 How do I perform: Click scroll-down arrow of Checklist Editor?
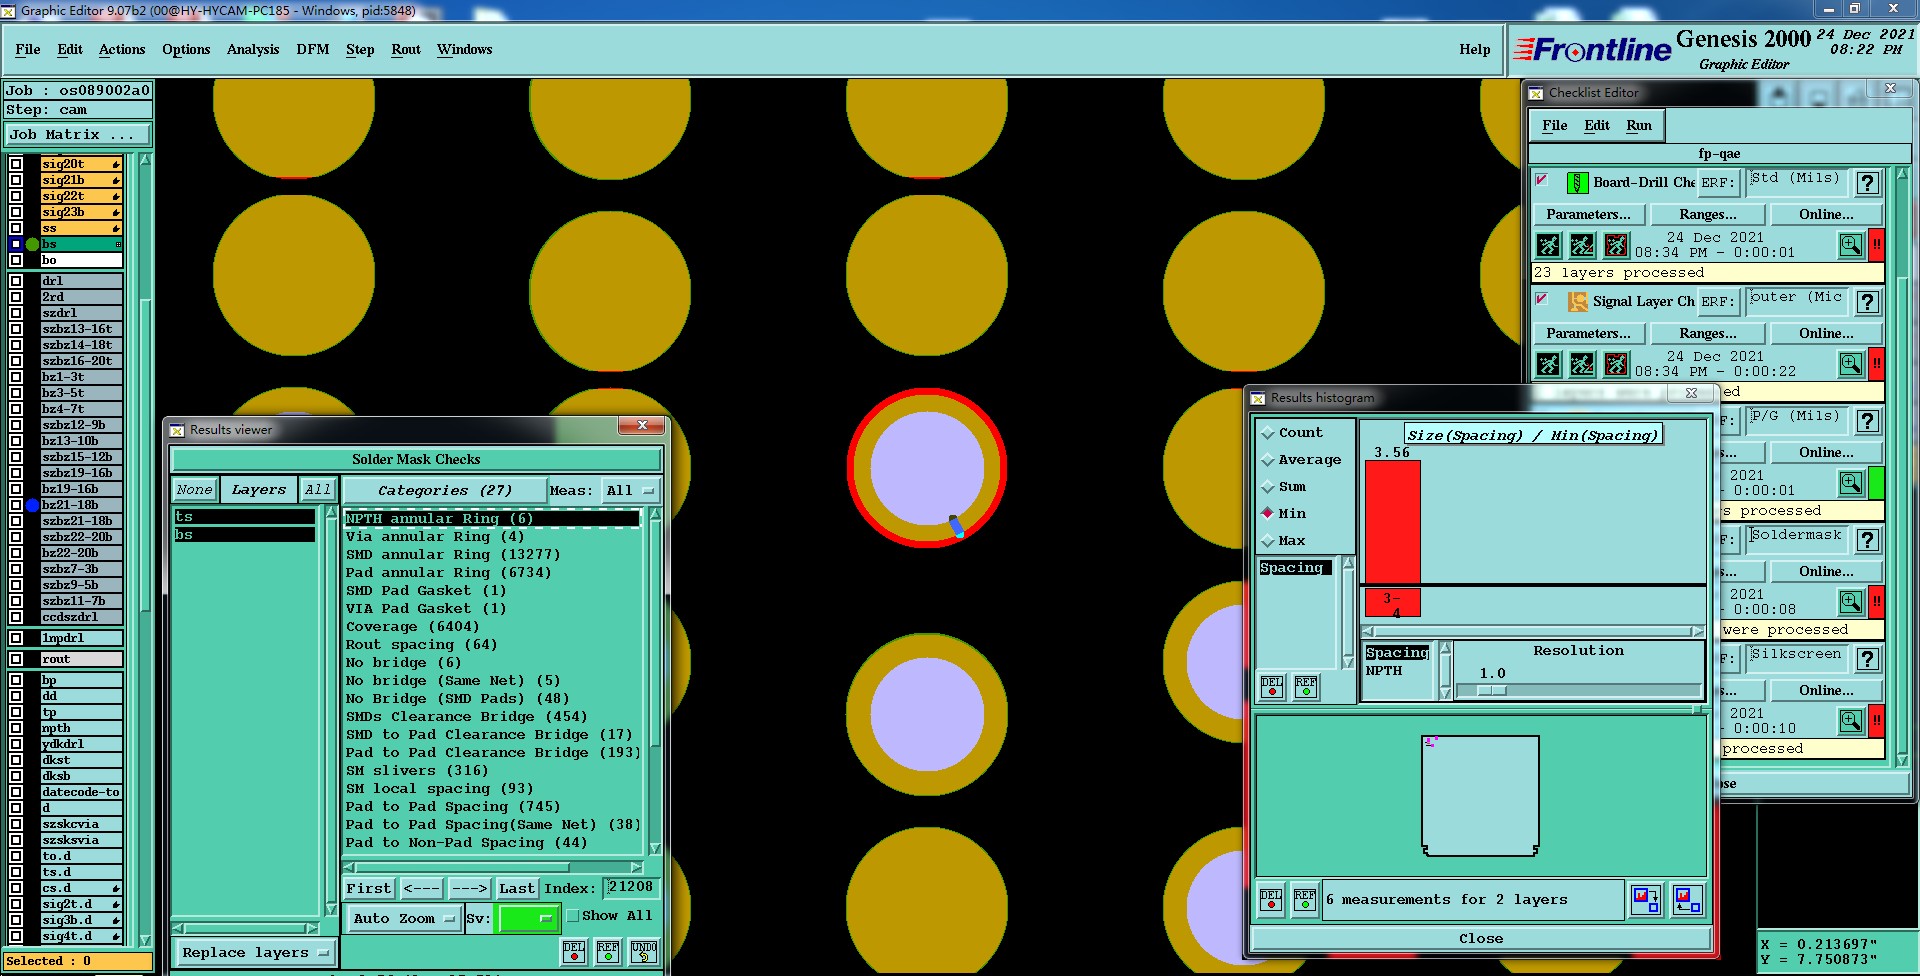coord(1901,760)
